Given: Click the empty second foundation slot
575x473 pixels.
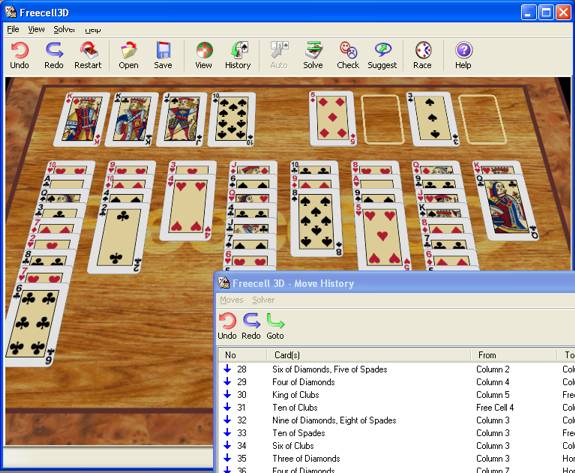Looking at the screenshot, I should (x=382, y=119).
